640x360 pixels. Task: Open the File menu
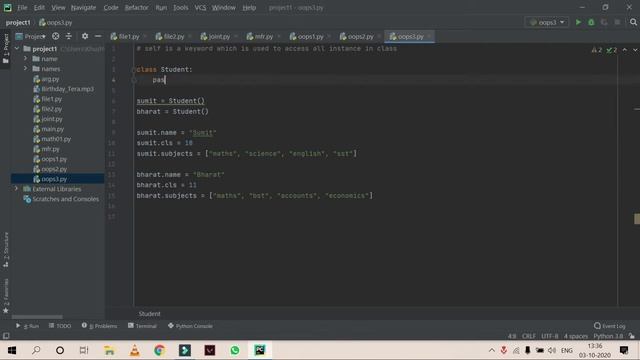tap(22, 7)
